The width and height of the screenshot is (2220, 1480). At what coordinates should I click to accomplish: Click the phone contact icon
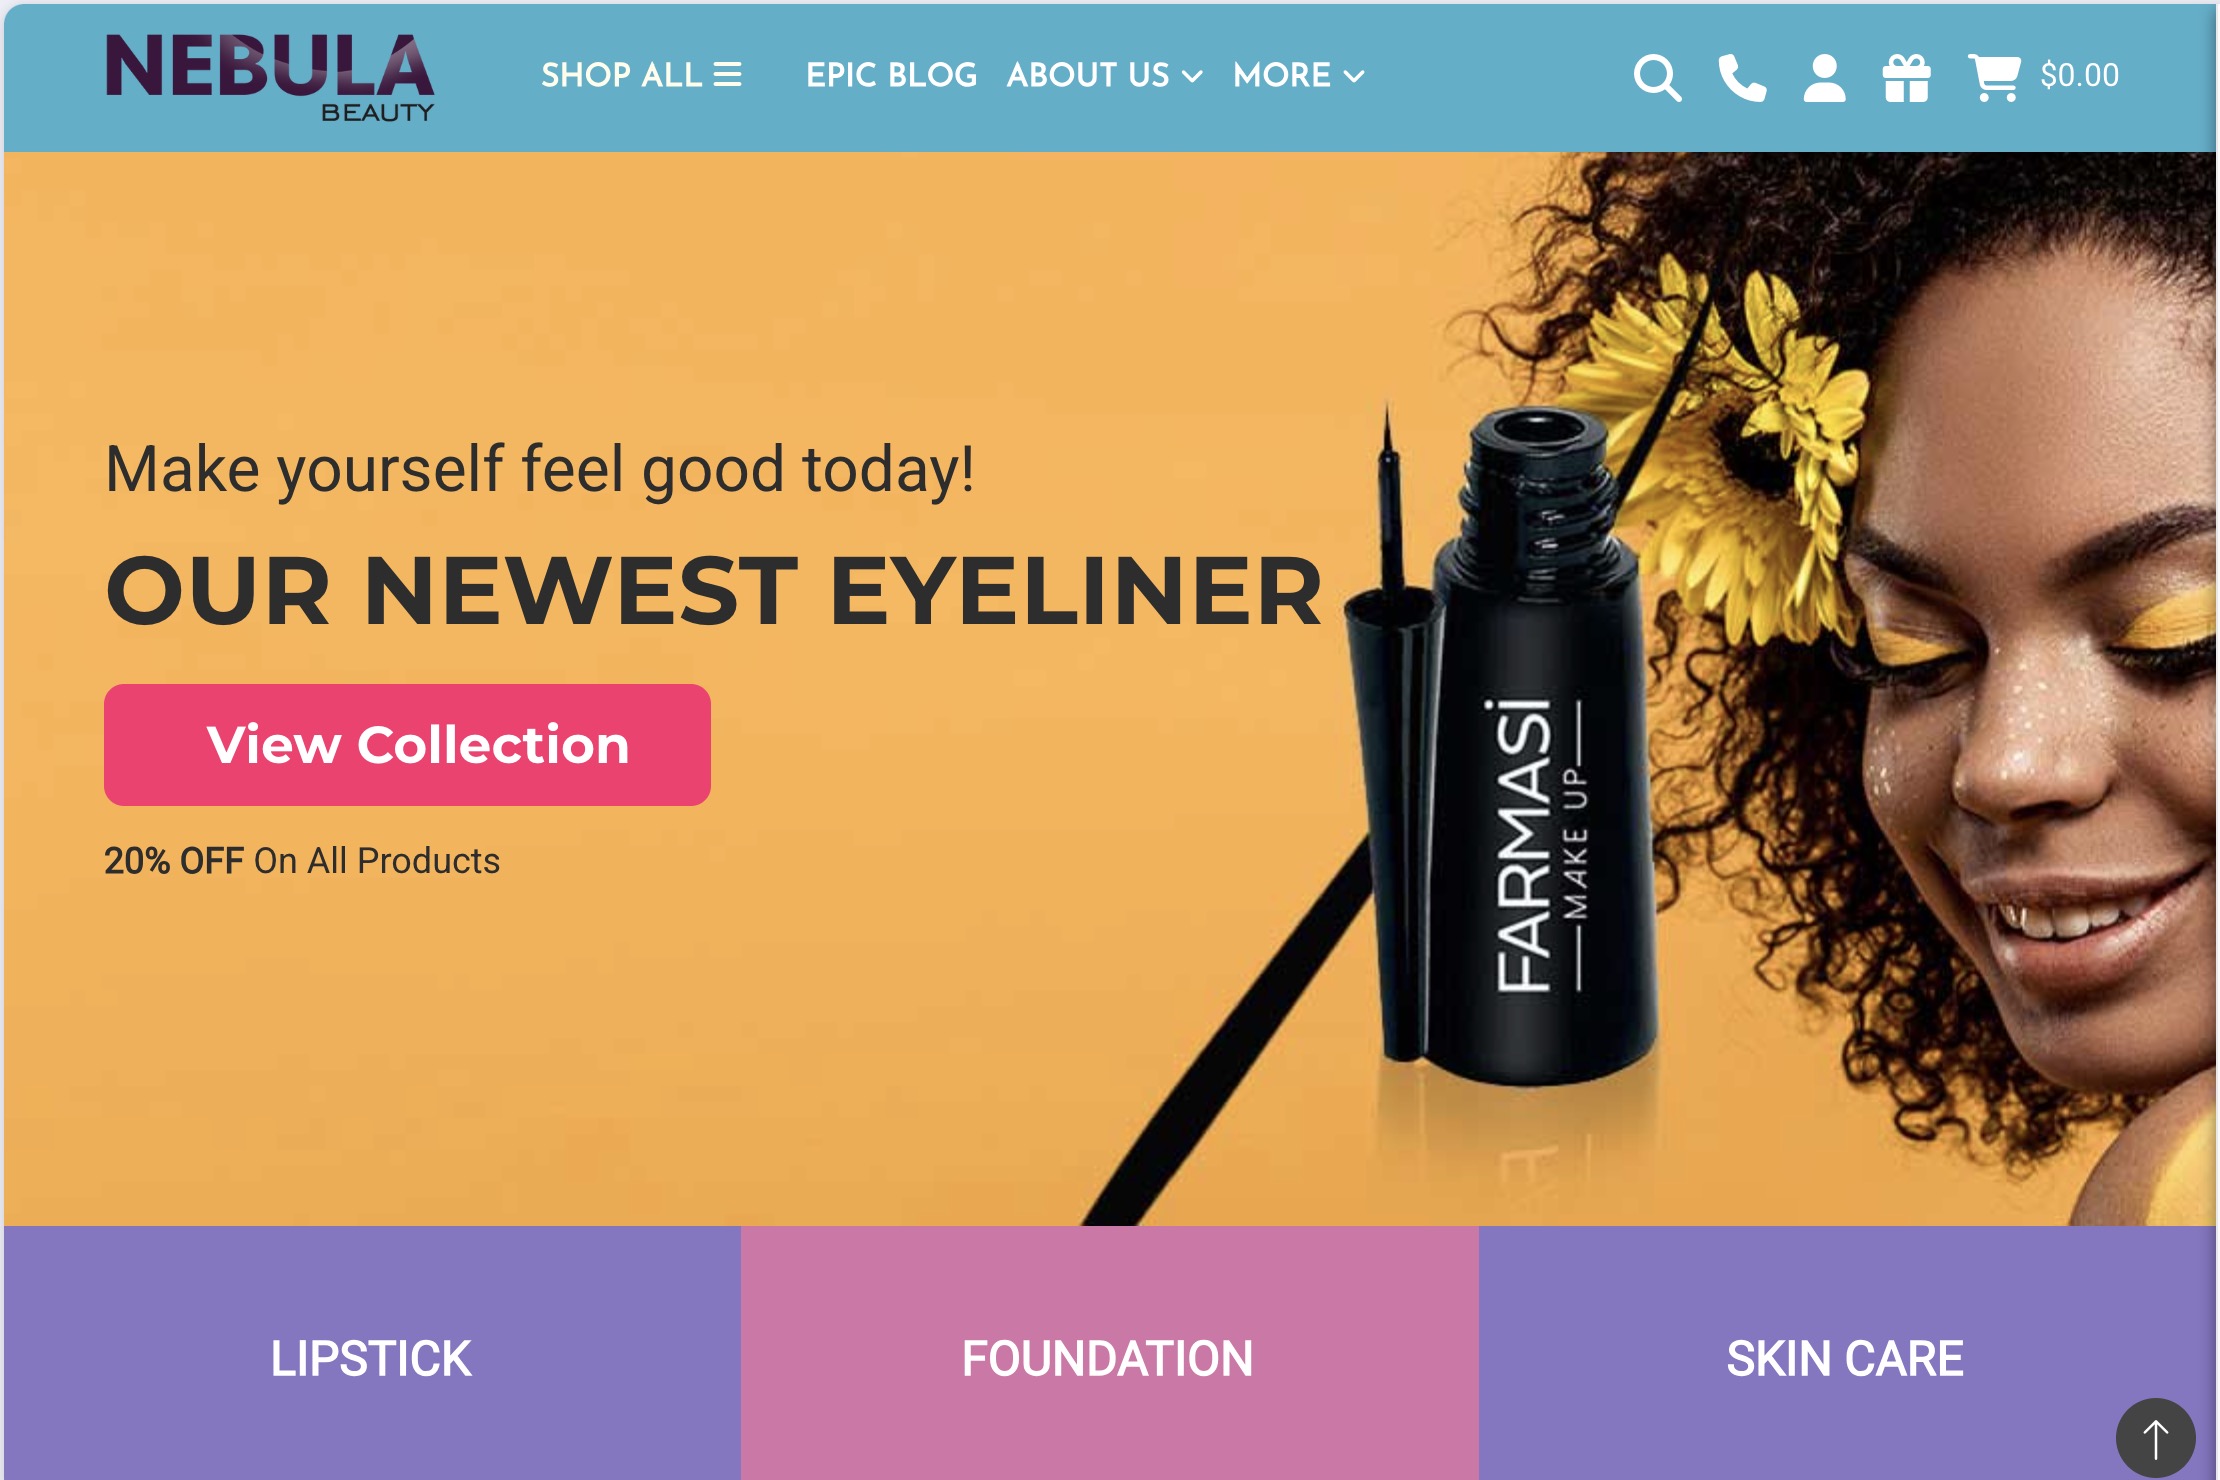(x=1742, y=77)
